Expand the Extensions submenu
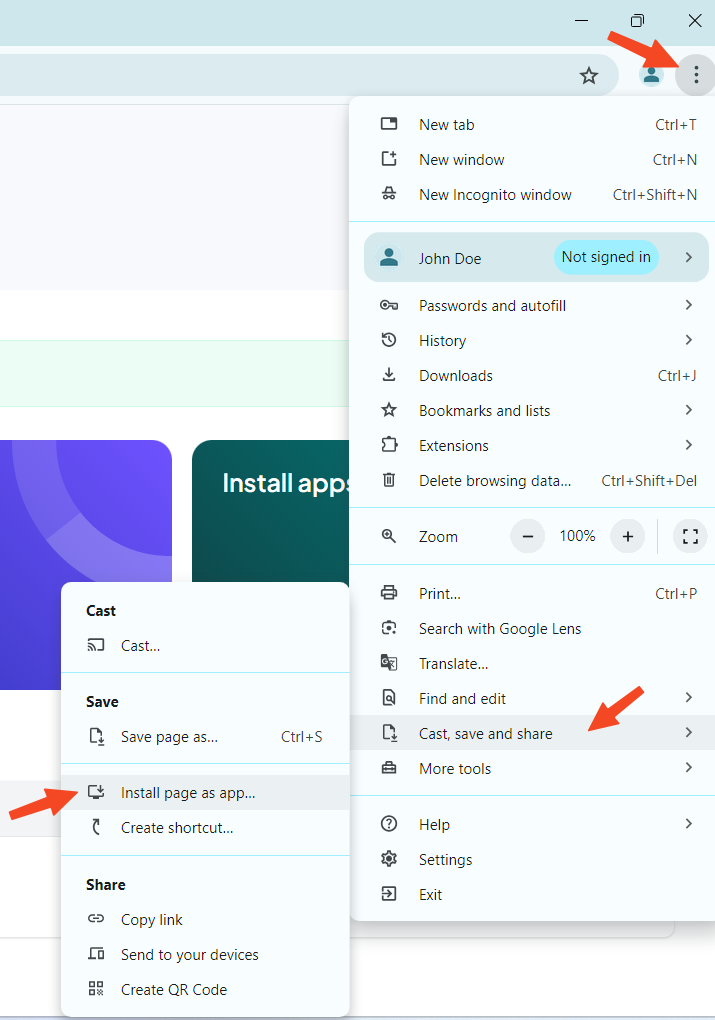Screen dimensions: 715x1020 (x=688, y=445)
